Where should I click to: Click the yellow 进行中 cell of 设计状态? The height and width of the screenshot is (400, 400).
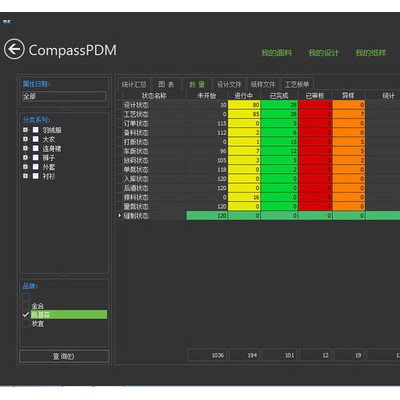pyautogui.click(x=244, y=105)
